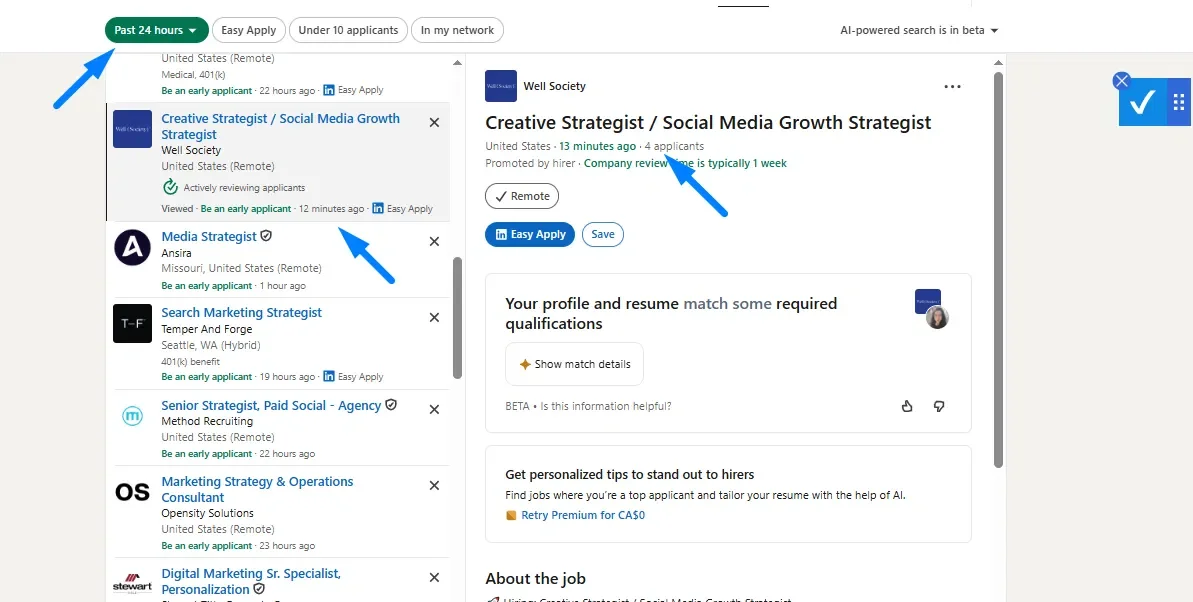This screenshot has height=602, width=1193.
Task: Click '13 minutes ago' posting time
Action: pyautogui.click(x=597, y=146)
